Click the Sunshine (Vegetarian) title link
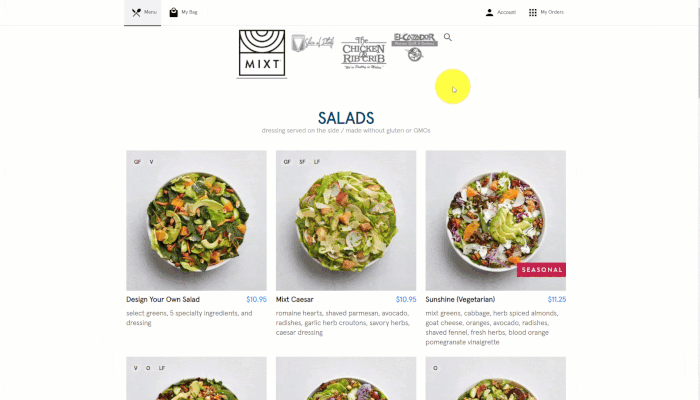This screenshot has width=700, height=400. 460,300
